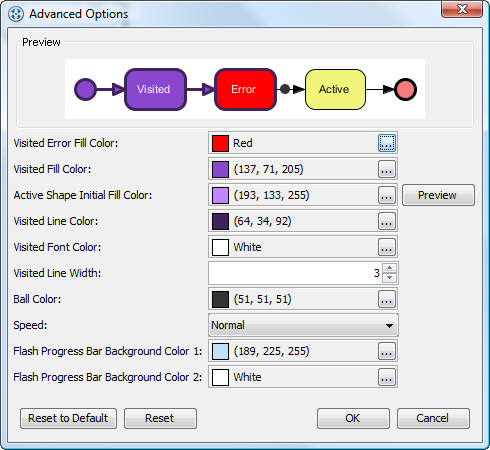
Task: Decrease Visited Line Width with down arrow
Action: (389, 278)
